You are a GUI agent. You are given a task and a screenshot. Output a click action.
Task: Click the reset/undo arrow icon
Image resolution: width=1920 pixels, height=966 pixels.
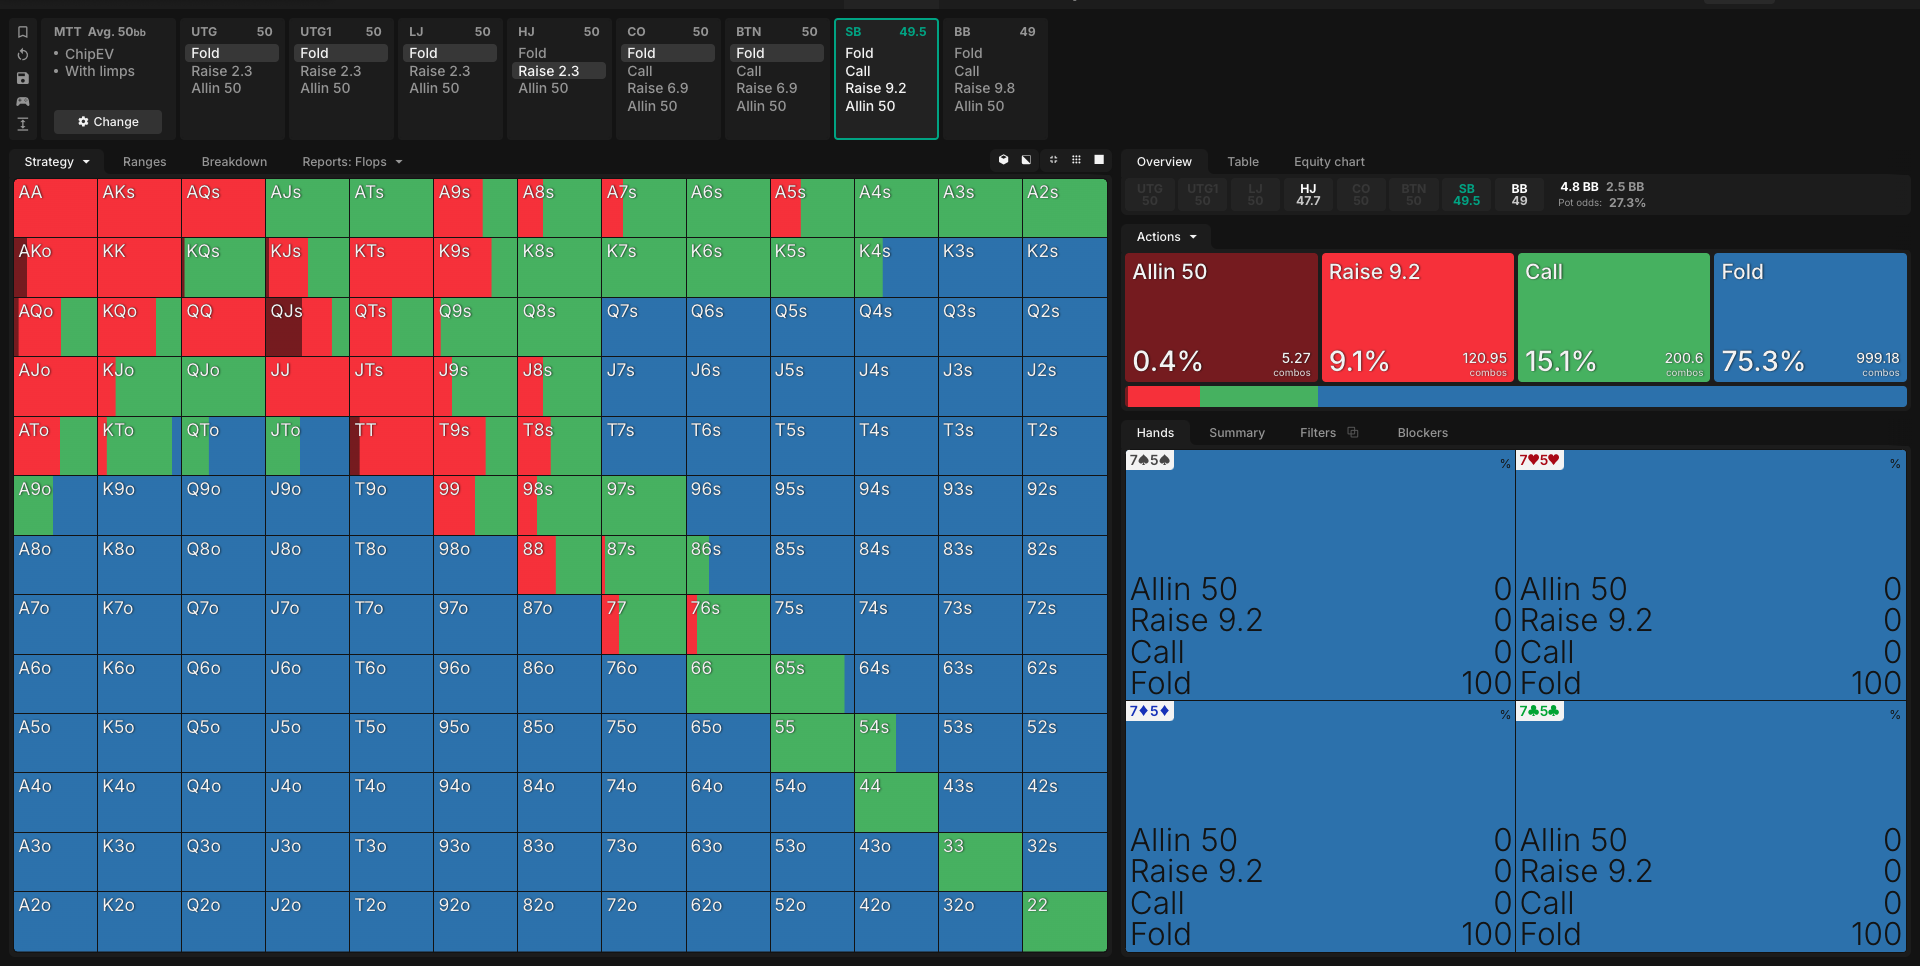tap(22, 55)
